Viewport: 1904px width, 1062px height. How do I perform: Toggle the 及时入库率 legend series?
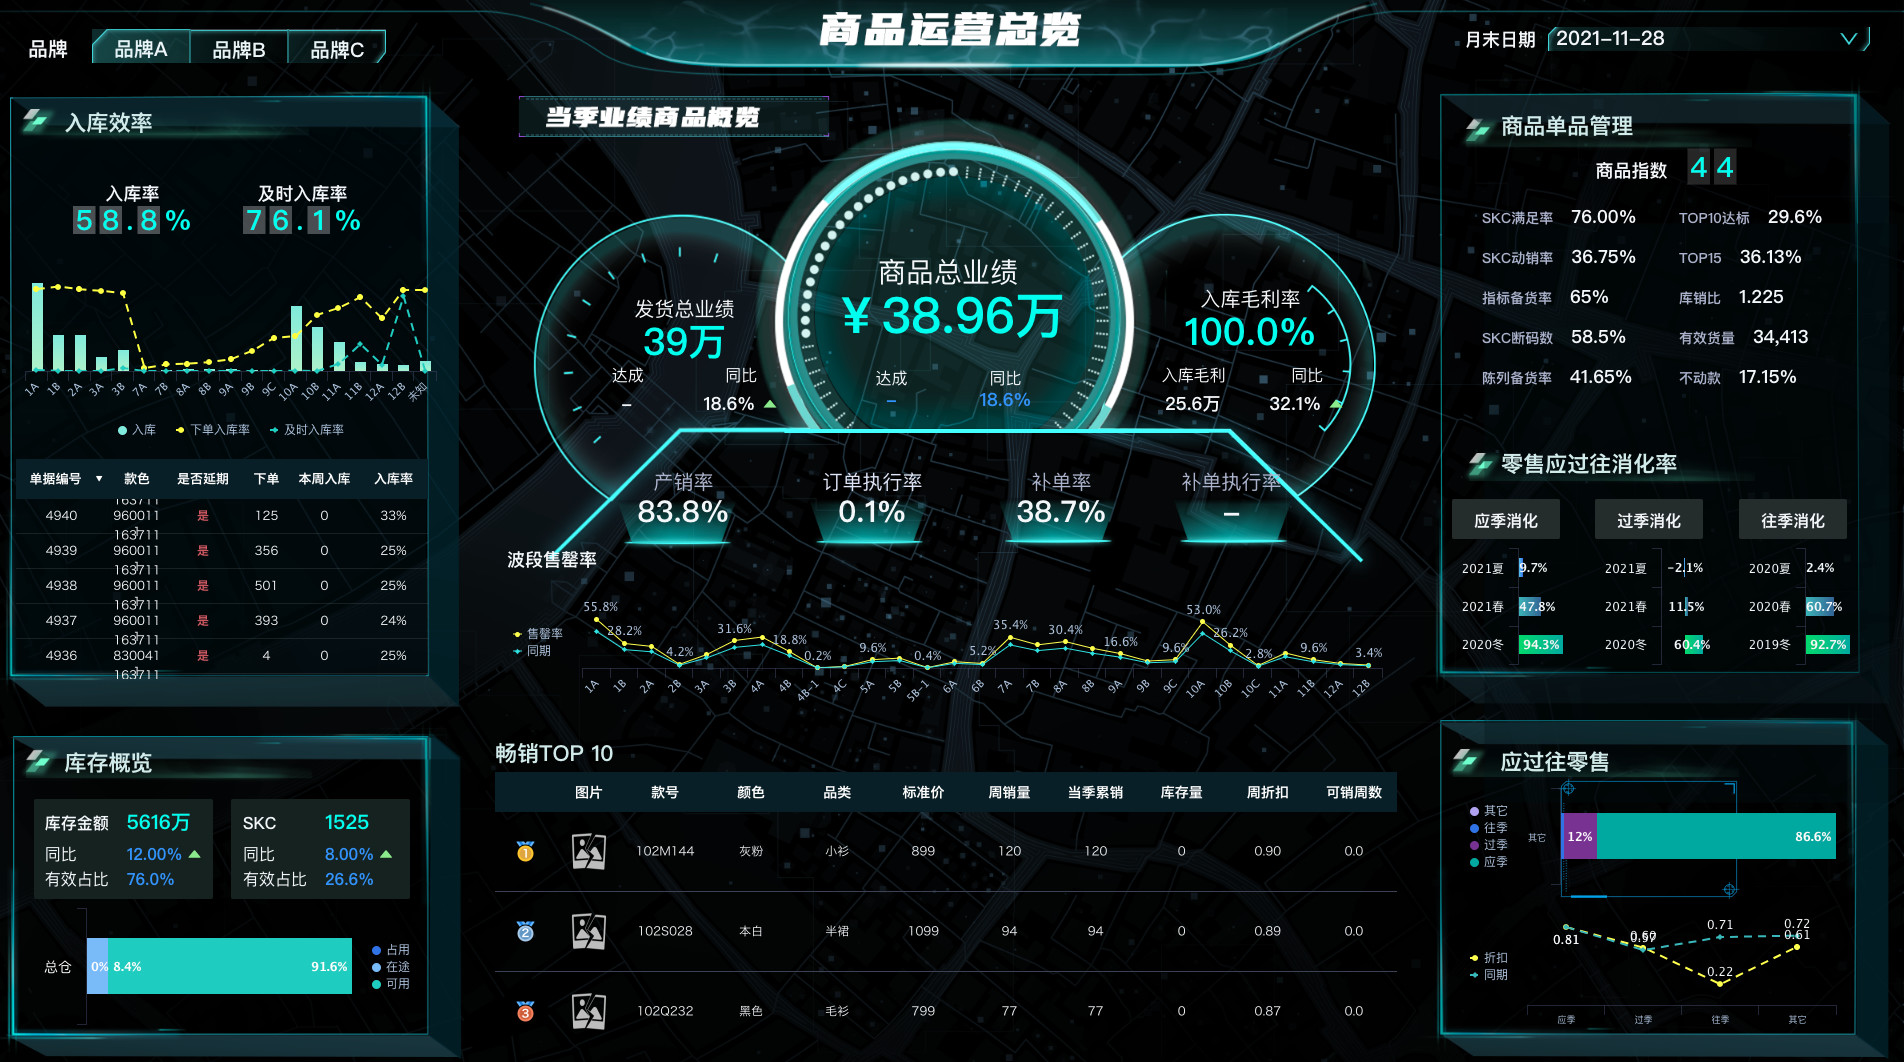[307, 430]
